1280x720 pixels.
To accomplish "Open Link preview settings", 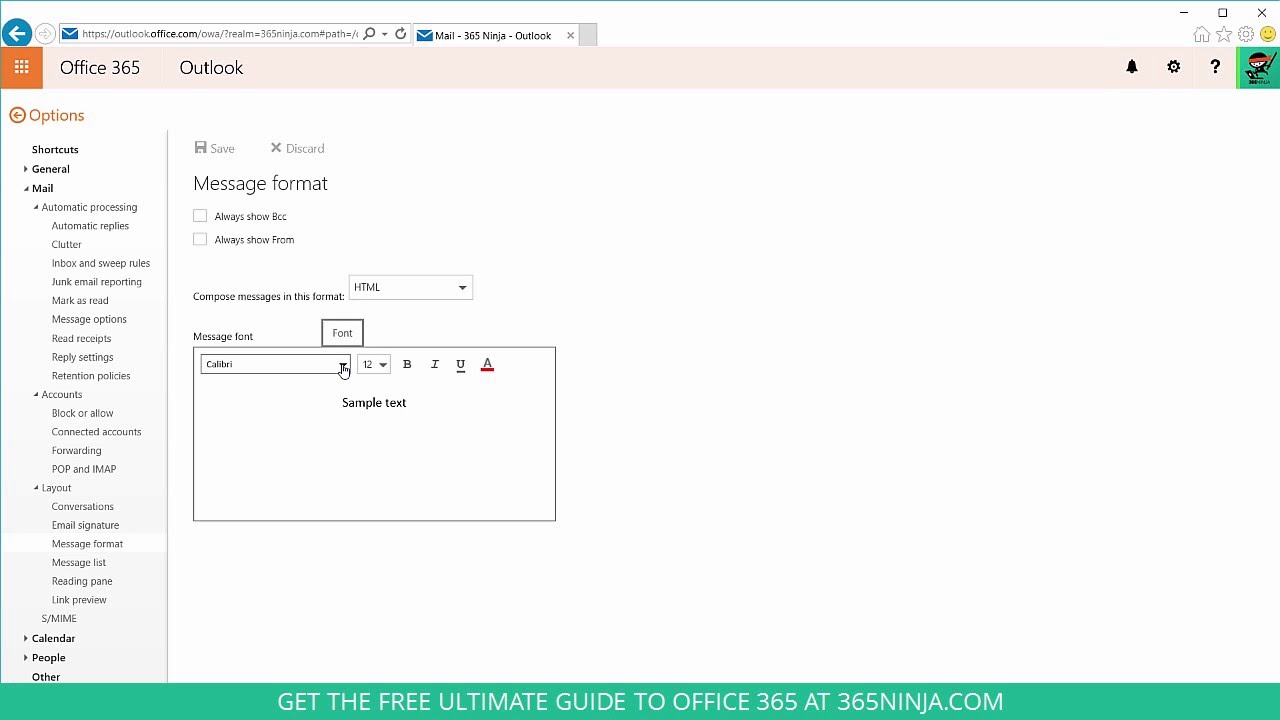I will 79,600.
